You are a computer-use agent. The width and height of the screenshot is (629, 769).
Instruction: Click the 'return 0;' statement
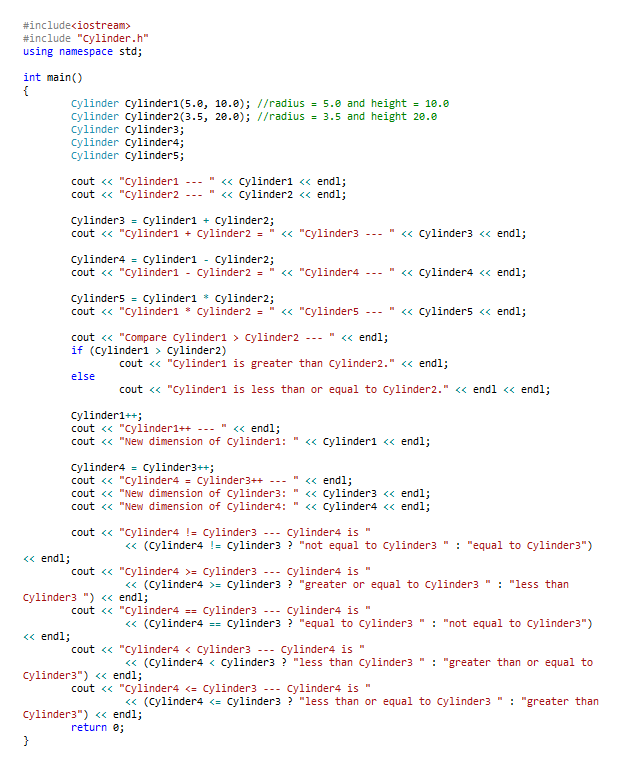(98, 727)
